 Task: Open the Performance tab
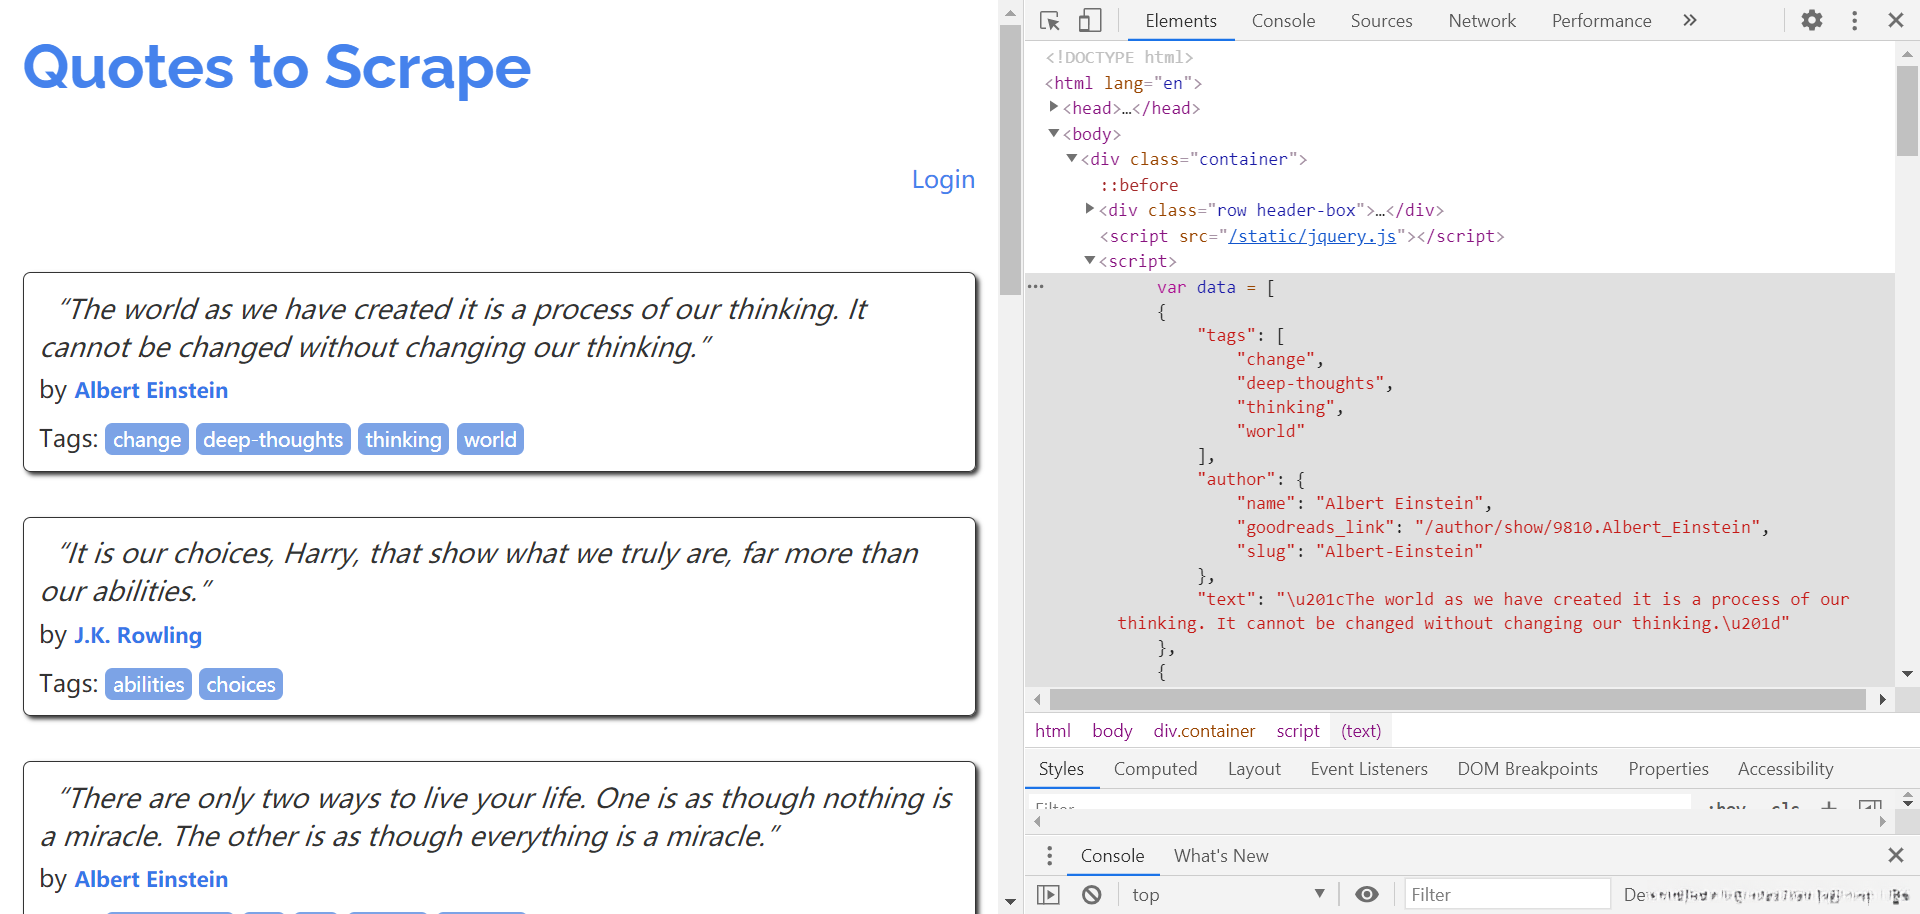point(1601,21)
